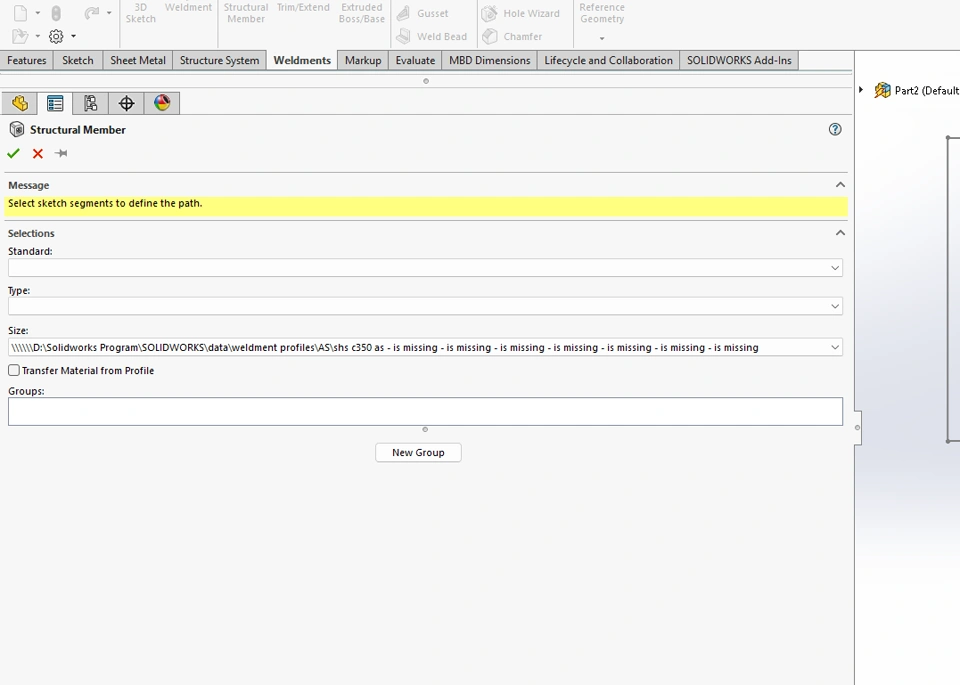Show the FeatureManager design tree tab

click(x=20, y=103)
